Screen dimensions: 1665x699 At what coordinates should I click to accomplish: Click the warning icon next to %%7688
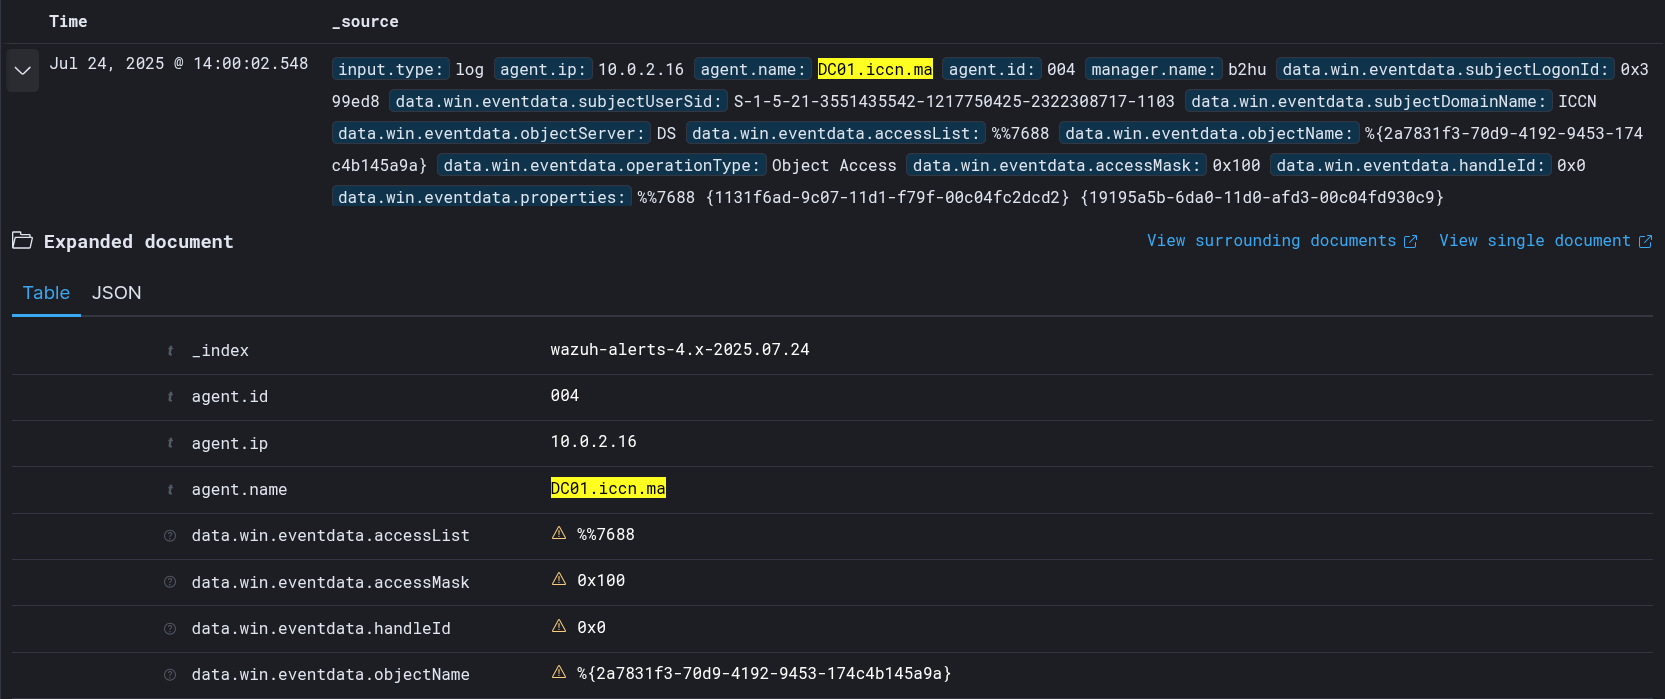click(x=559, y=534)
